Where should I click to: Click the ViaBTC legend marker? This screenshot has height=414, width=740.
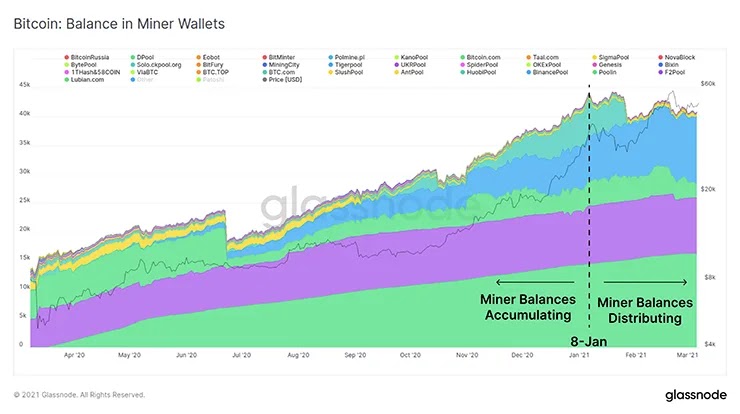click(133, 72)
